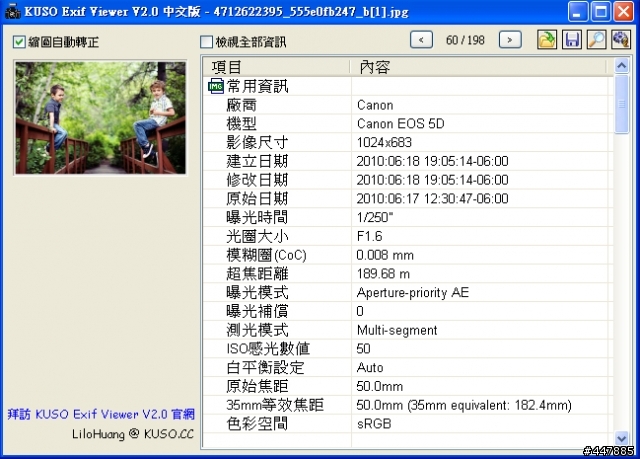Image resolution: width=640 pixels, height=459 pixels.
Task: Click the 0.008 mm value
Action: click(385, 255)
